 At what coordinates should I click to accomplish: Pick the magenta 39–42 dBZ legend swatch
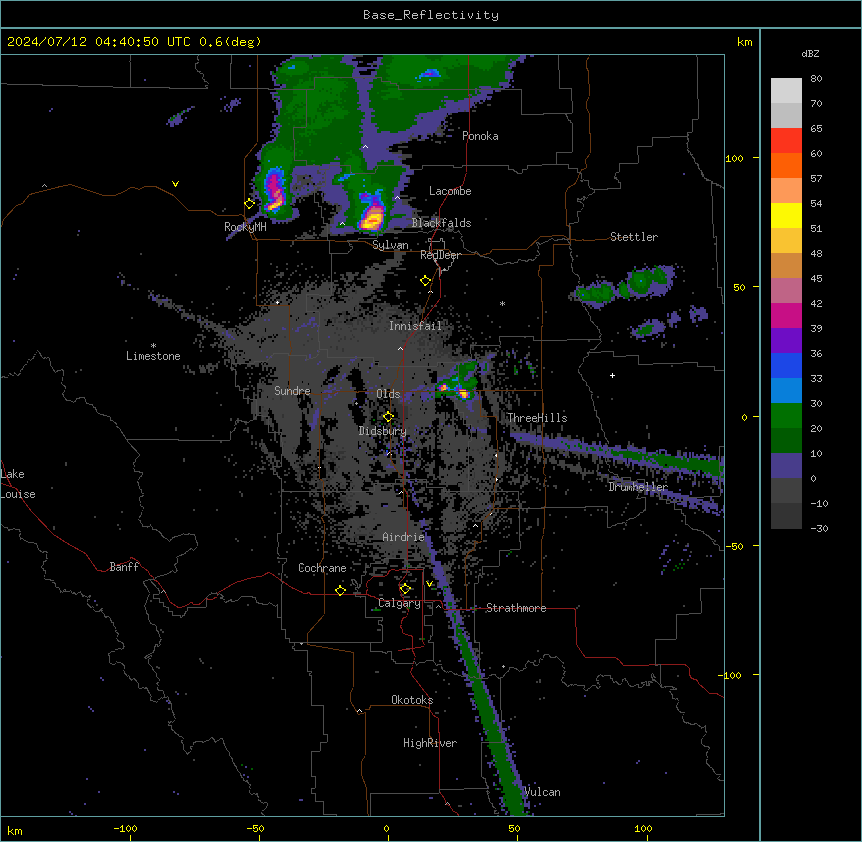coord(786,315)
